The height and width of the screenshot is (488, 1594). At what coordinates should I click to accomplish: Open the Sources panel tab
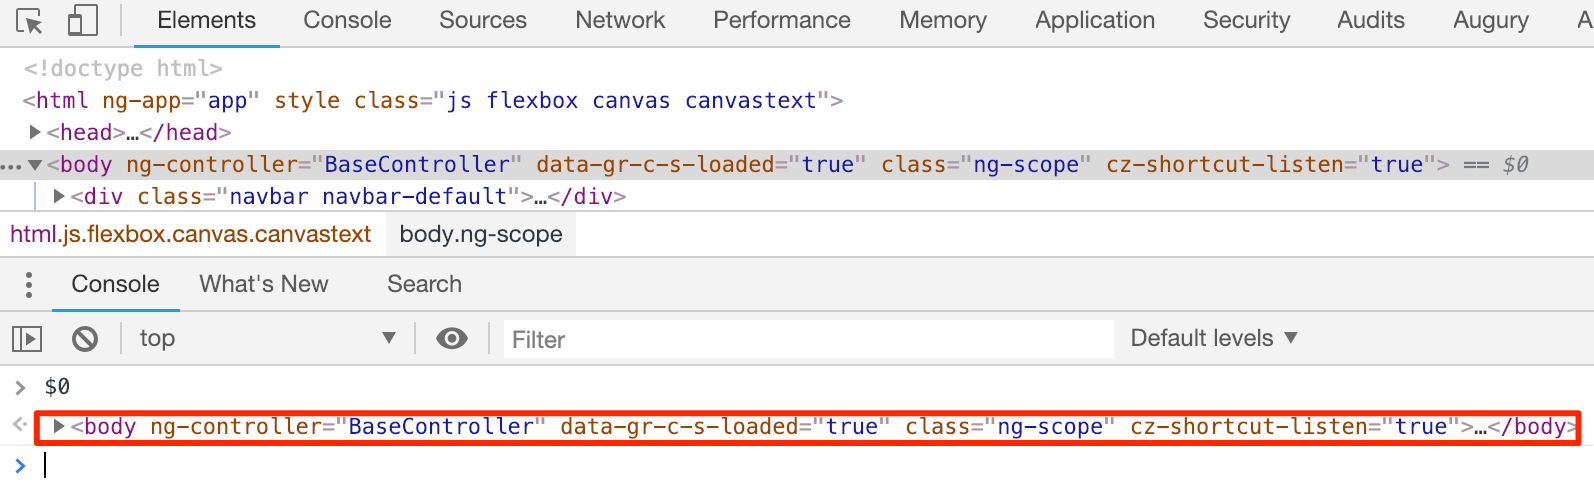[483, 20]
